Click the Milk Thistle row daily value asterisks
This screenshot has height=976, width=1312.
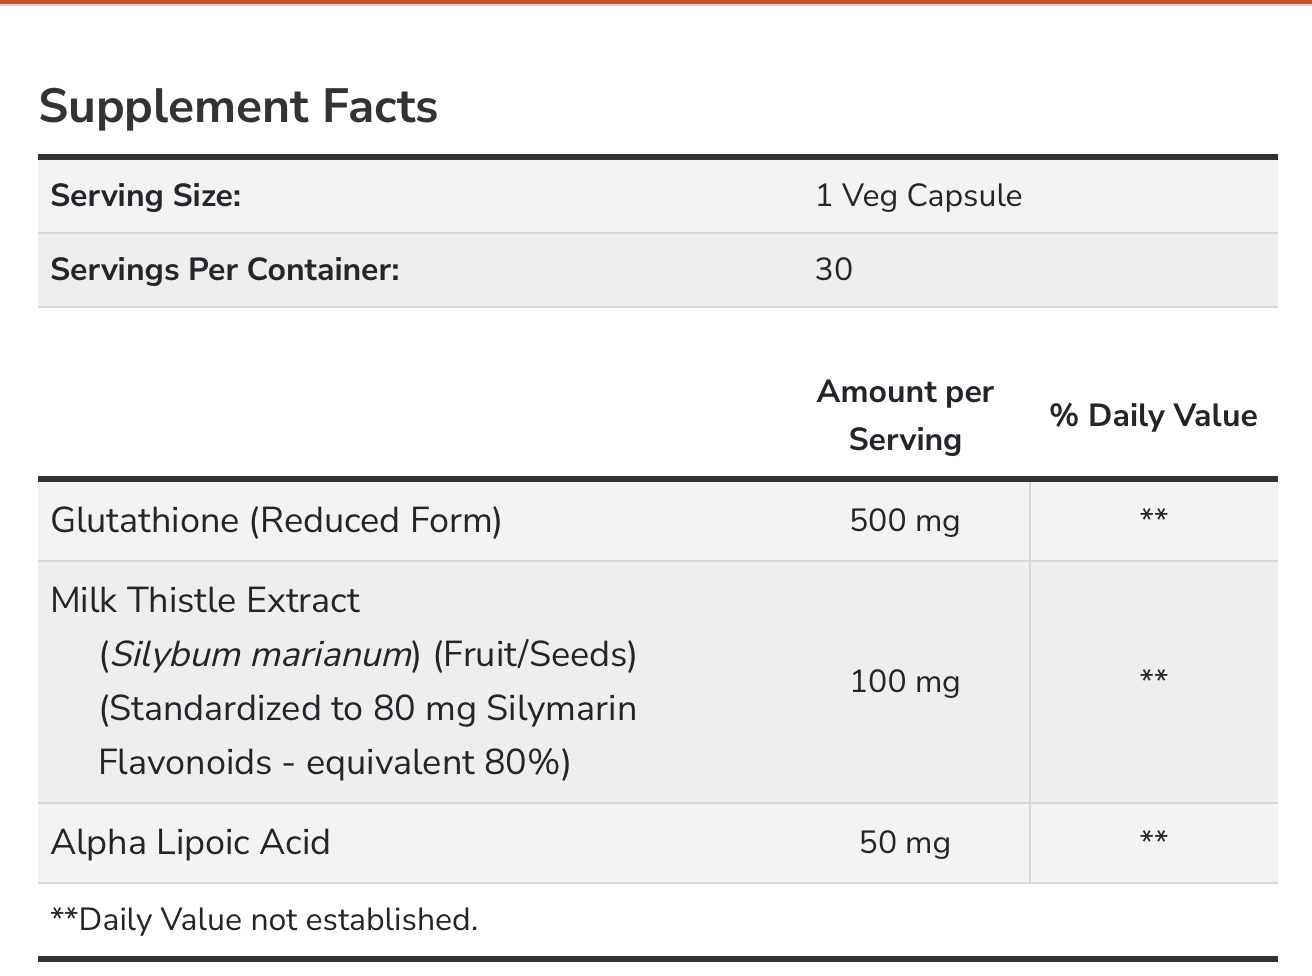tap(1153, 679)
